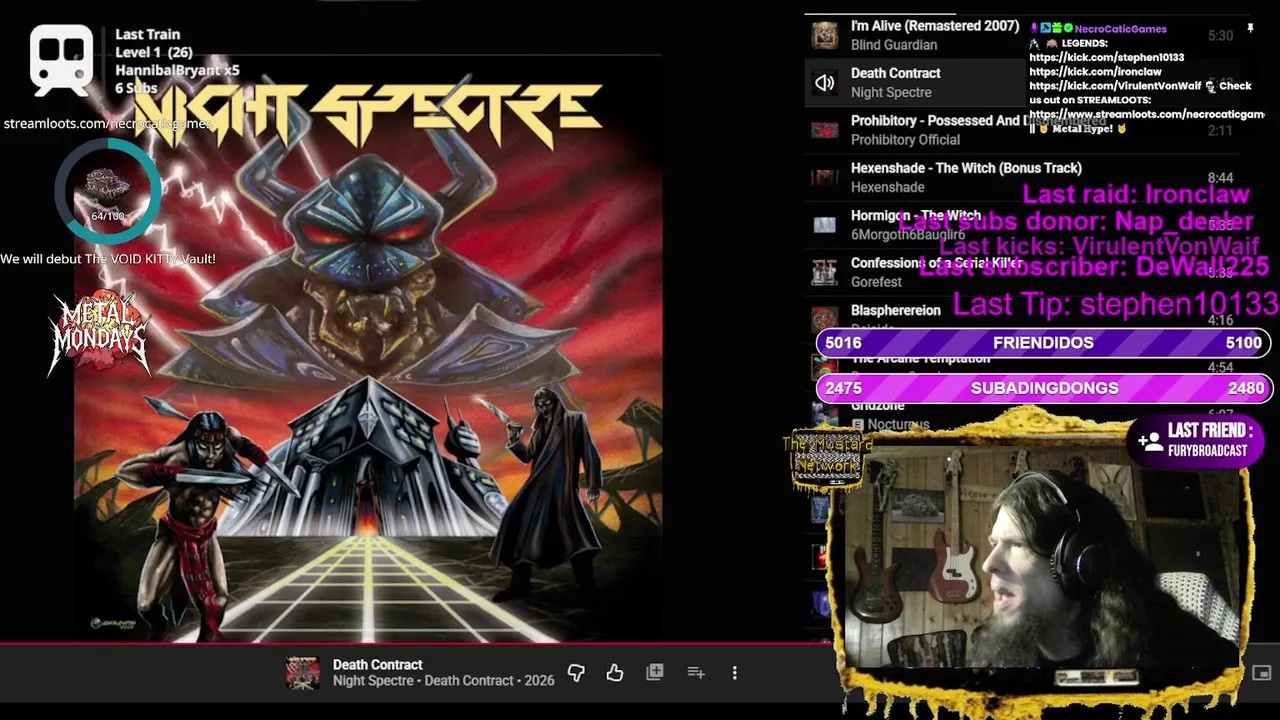
Task: Click Confessions of a Serial Killer thumbnail
Action: coord(824,272)
